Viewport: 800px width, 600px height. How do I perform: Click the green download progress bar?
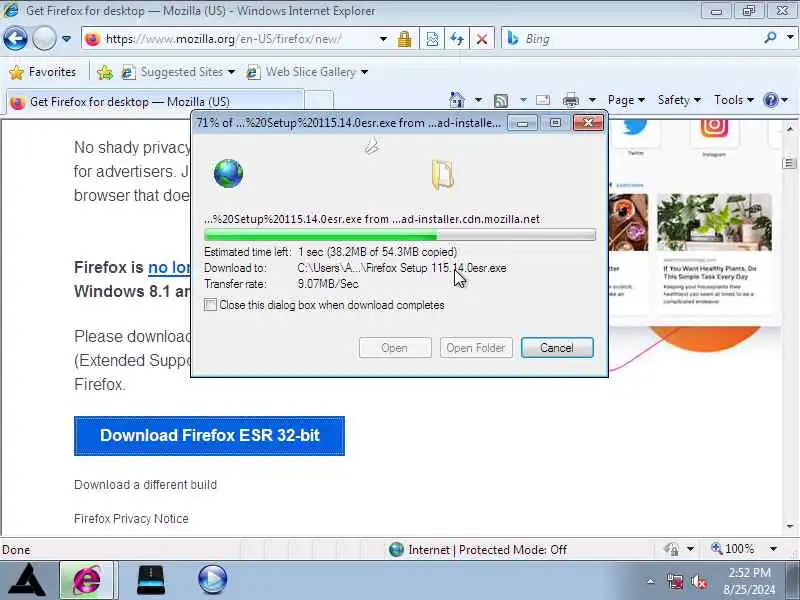coord(399,235)
